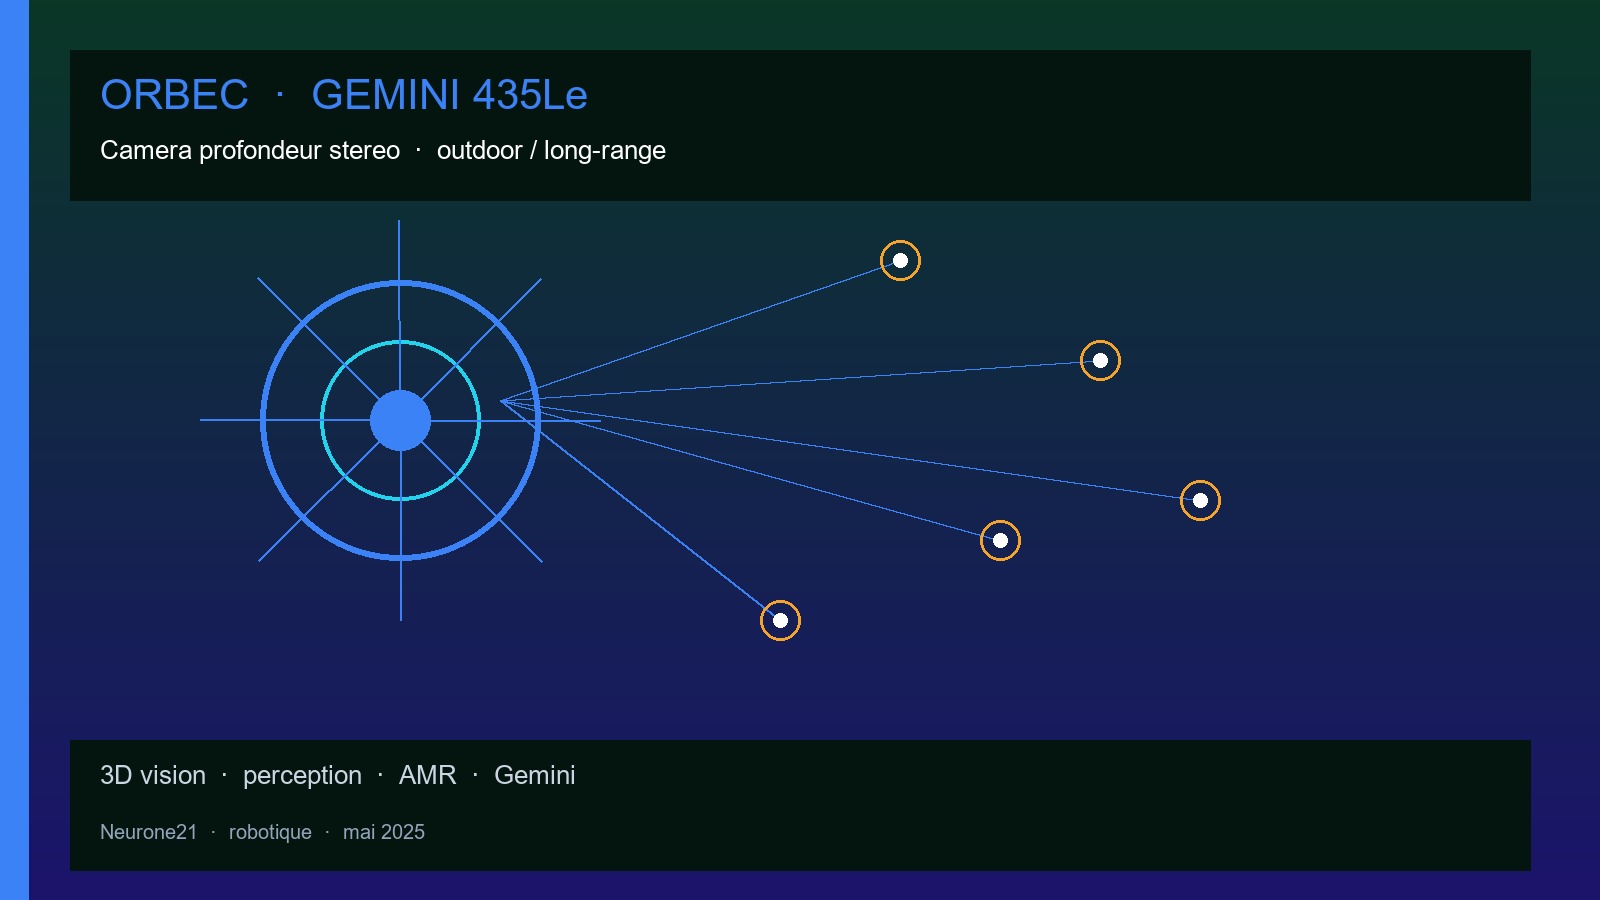The height and width of the screenshot is (900, 1600).
Task: Select the lowest orange-ringed target point
Action: (x=780, y=621)
